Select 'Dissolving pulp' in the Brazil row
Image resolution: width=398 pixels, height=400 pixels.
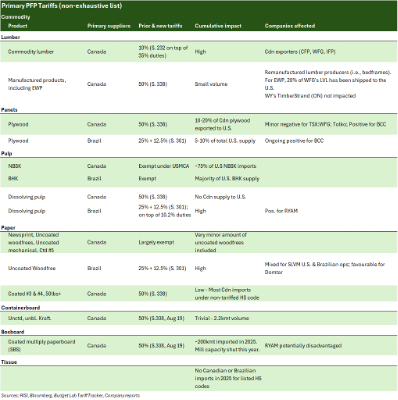(x=26, y=211)
